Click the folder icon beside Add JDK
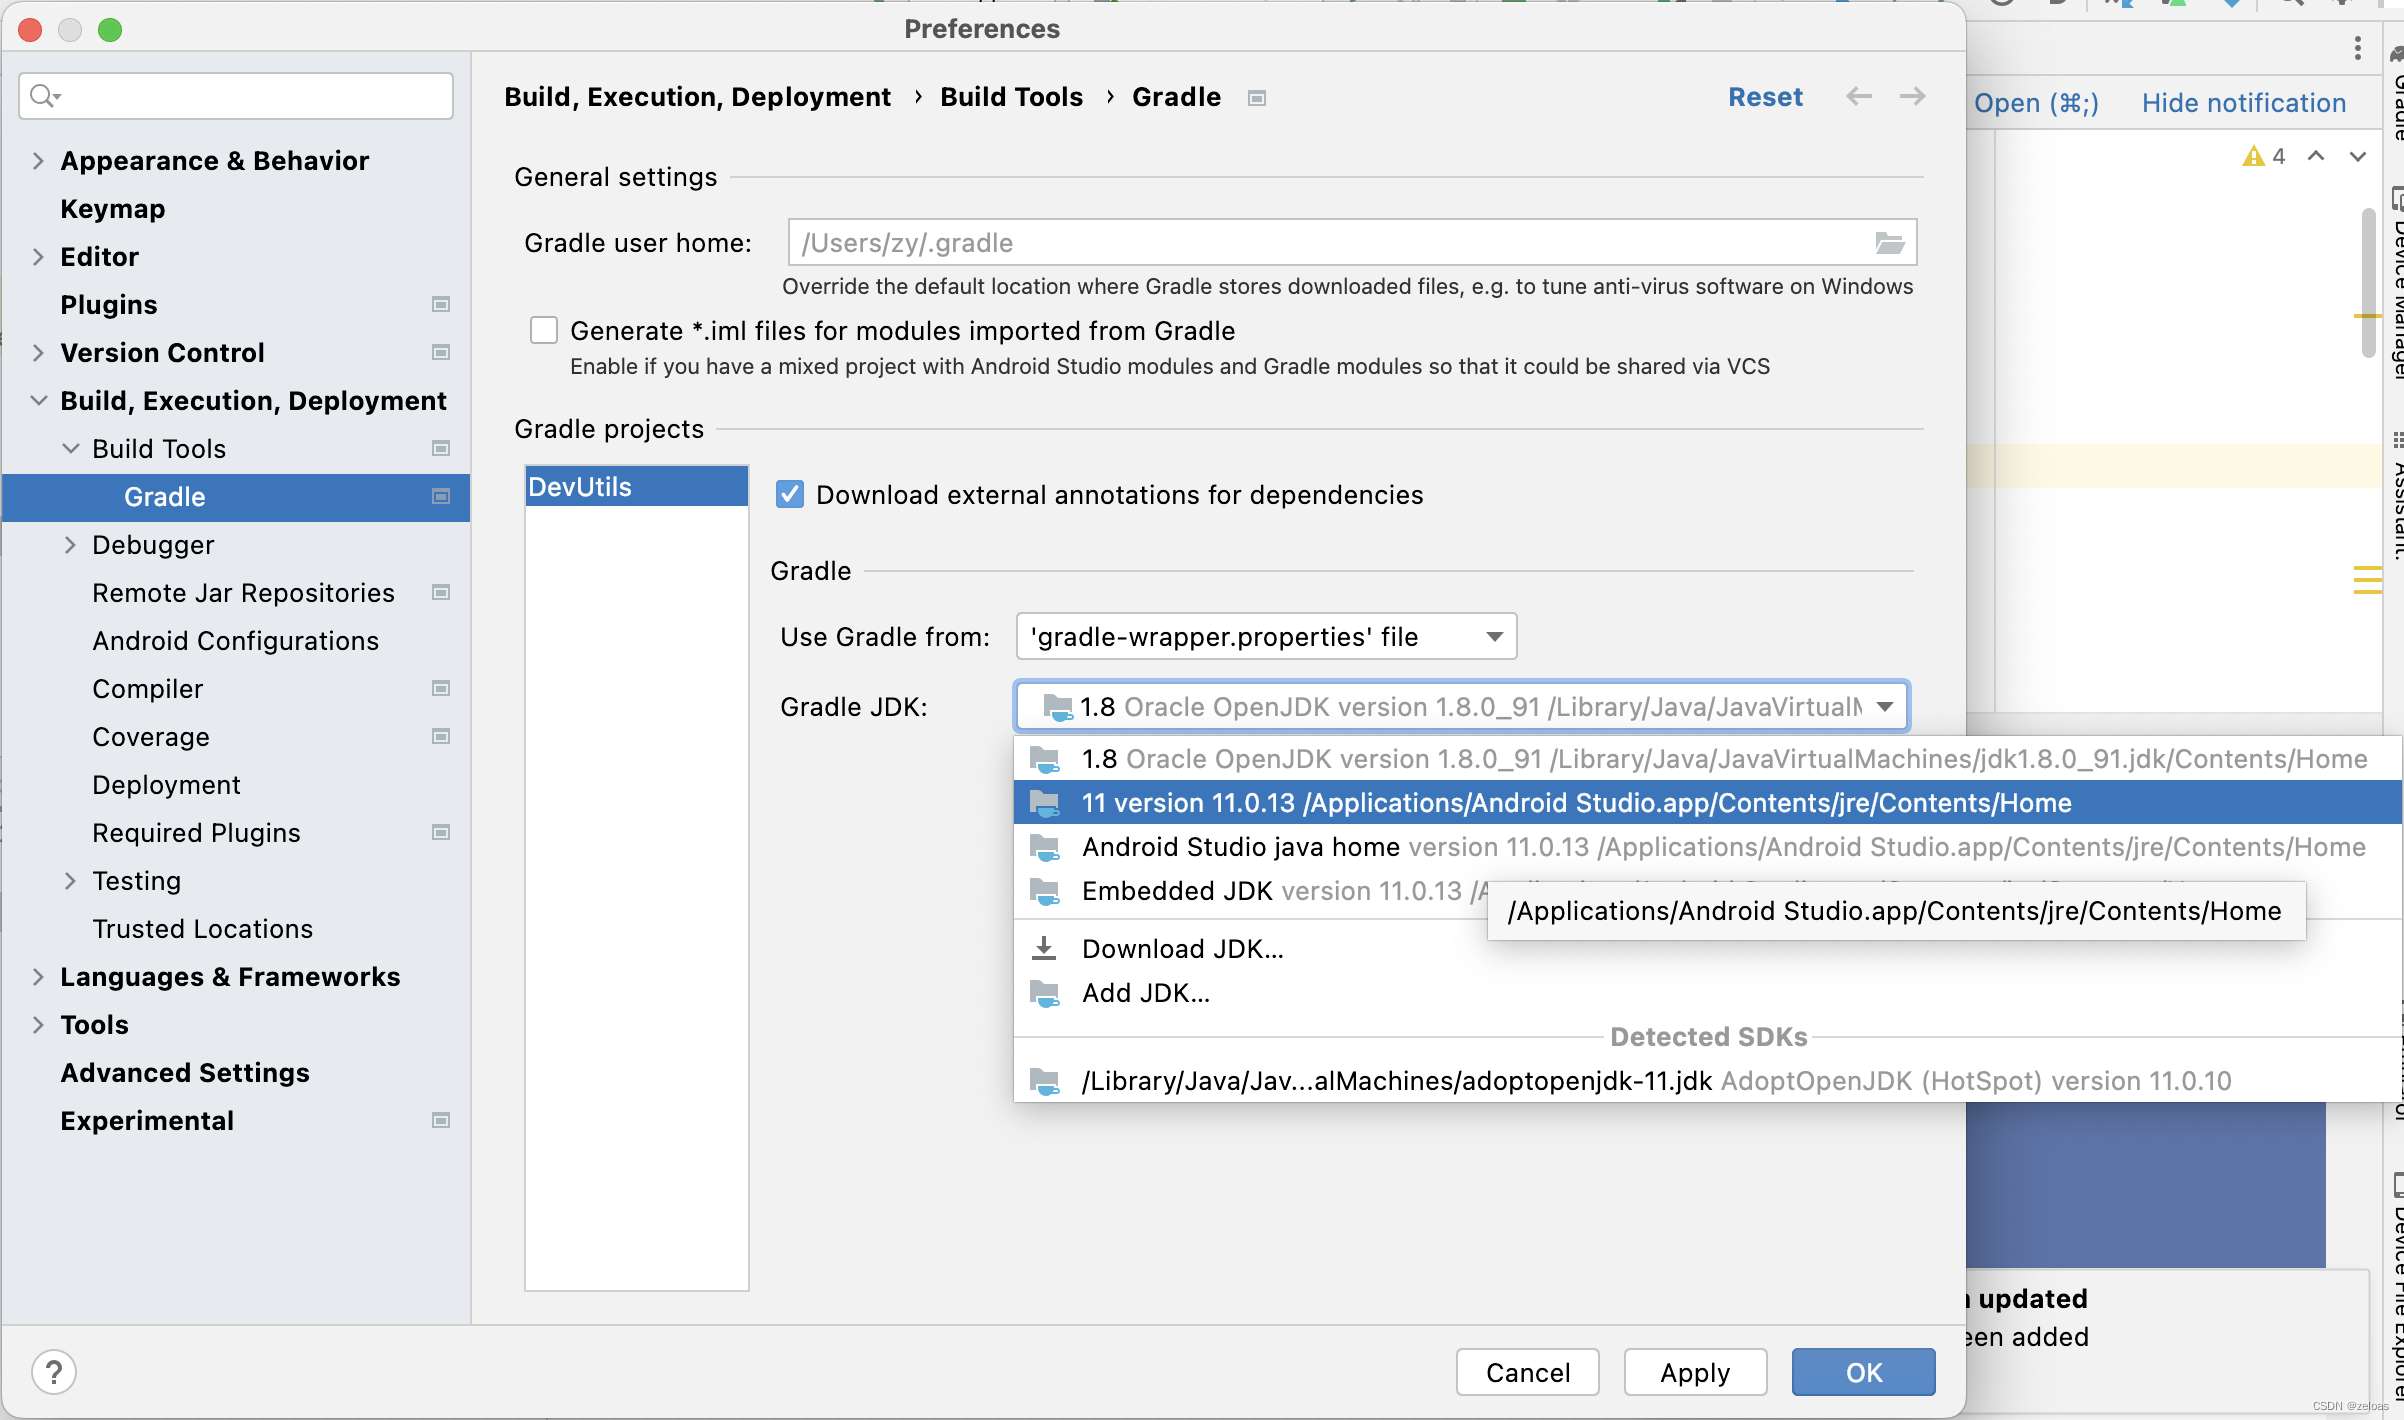The height and width of the screenshot is (1420, 2404). click(x=1045, y=993)
